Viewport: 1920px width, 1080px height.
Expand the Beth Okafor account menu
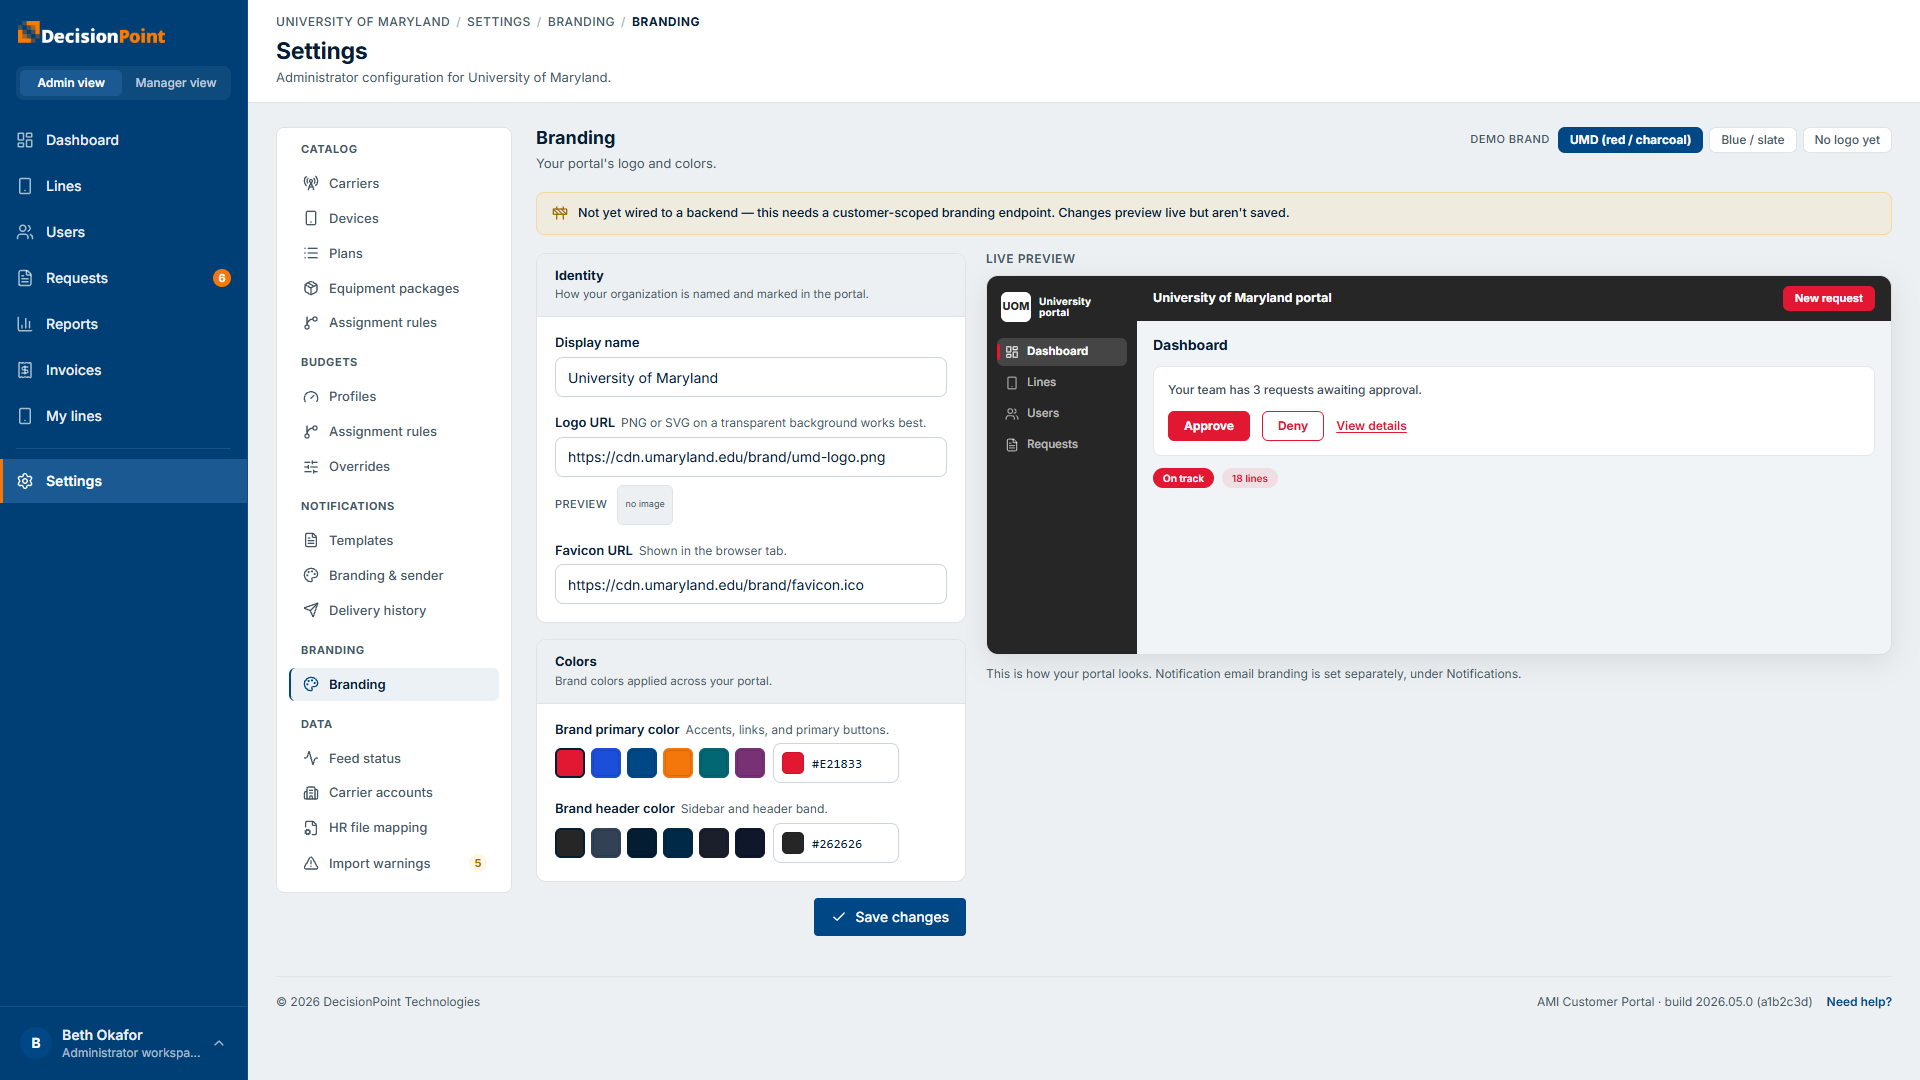[124, 1043]
